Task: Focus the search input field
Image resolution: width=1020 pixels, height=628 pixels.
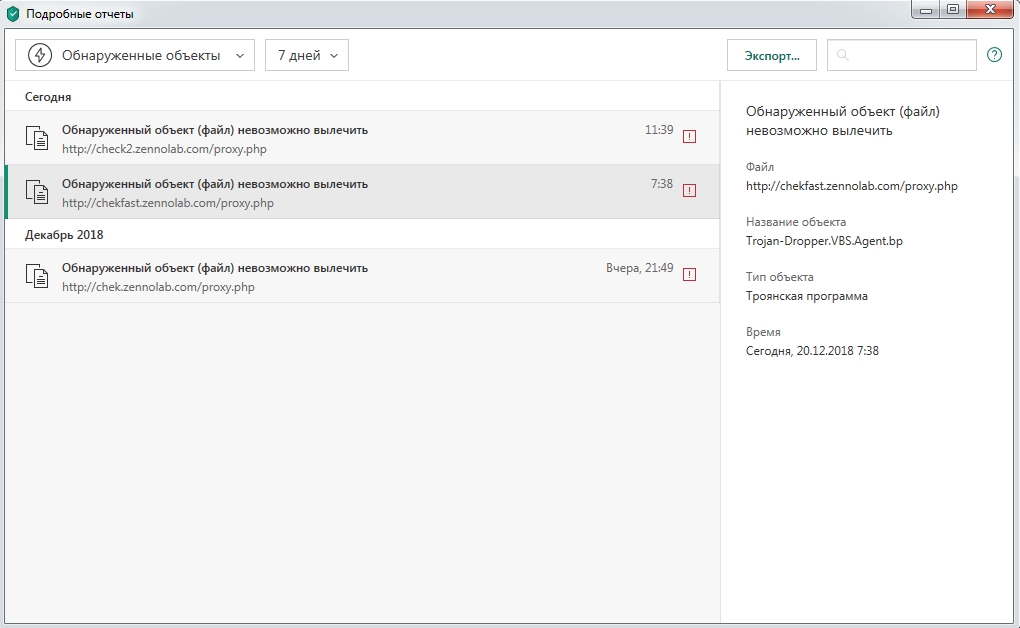Action: click(910, 55)
